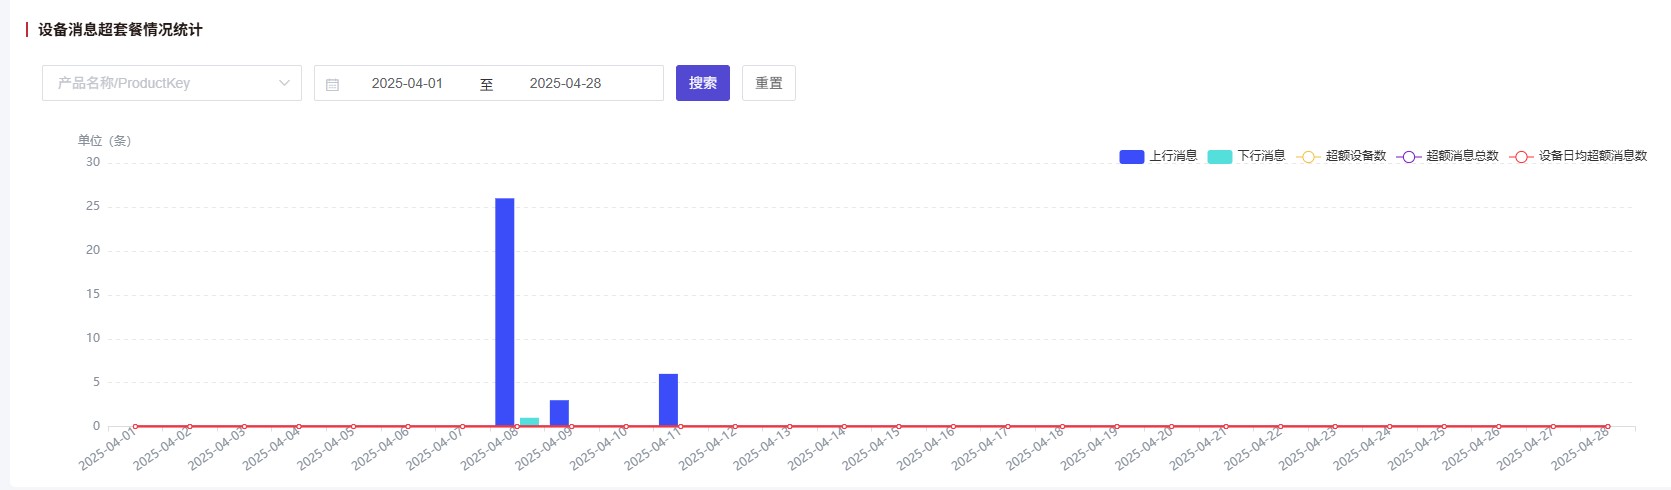
Task: Toggle 上行消息 legend blue swatch
Action: 1131,157
